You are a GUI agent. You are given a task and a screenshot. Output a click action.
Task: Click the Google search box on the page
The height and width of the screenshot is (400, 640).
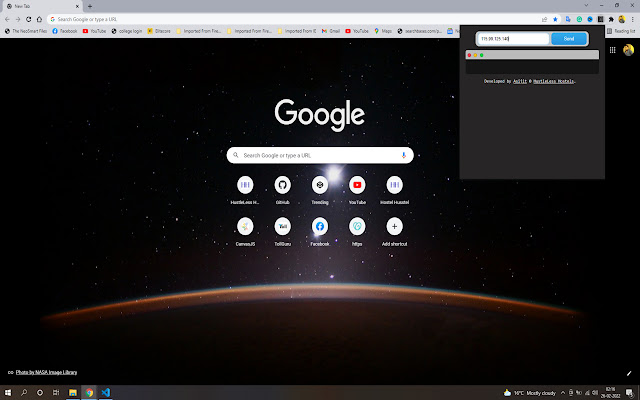318,155
